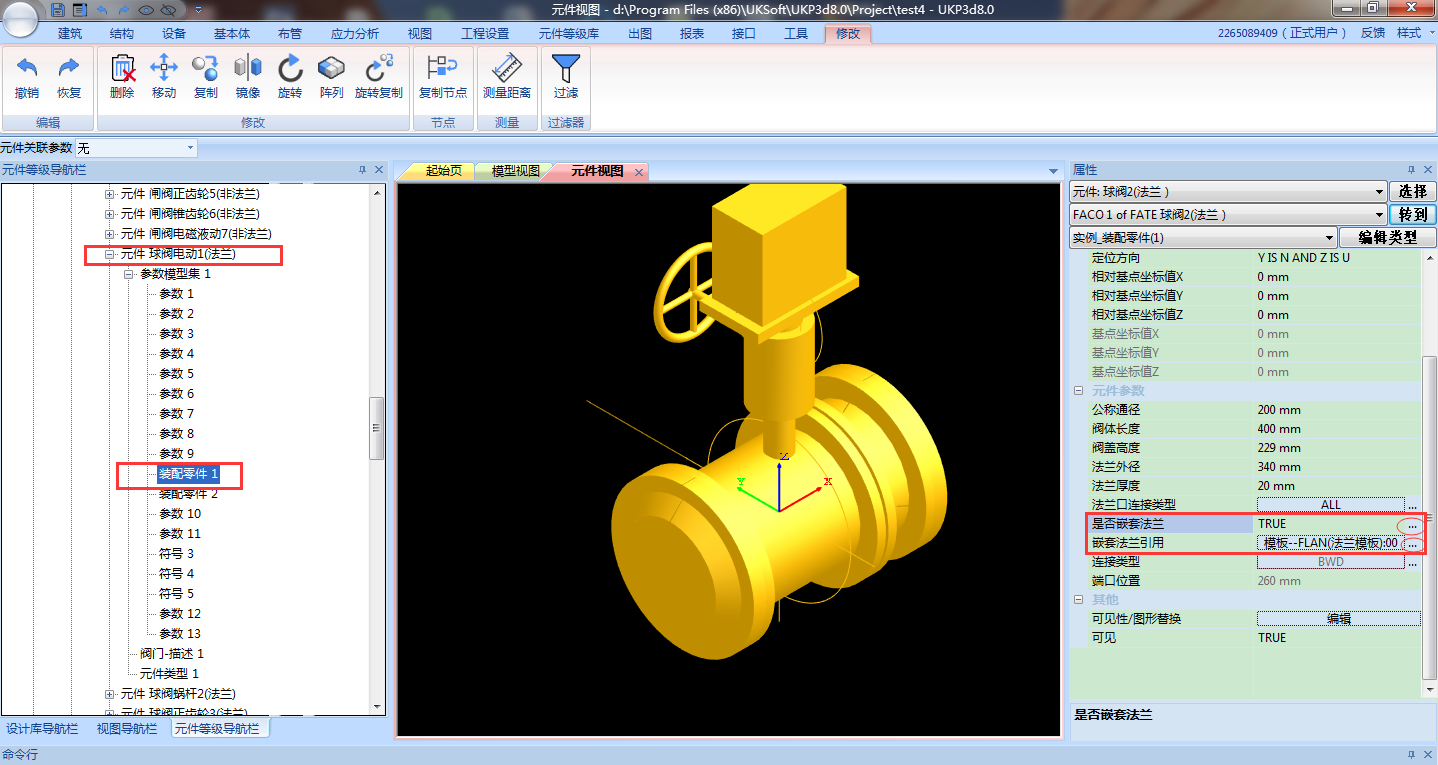Screen dimensions: 1438x765
Task: Collapse the 元件 球阀电动1(法兰) tree node
Action: (110, 254)
